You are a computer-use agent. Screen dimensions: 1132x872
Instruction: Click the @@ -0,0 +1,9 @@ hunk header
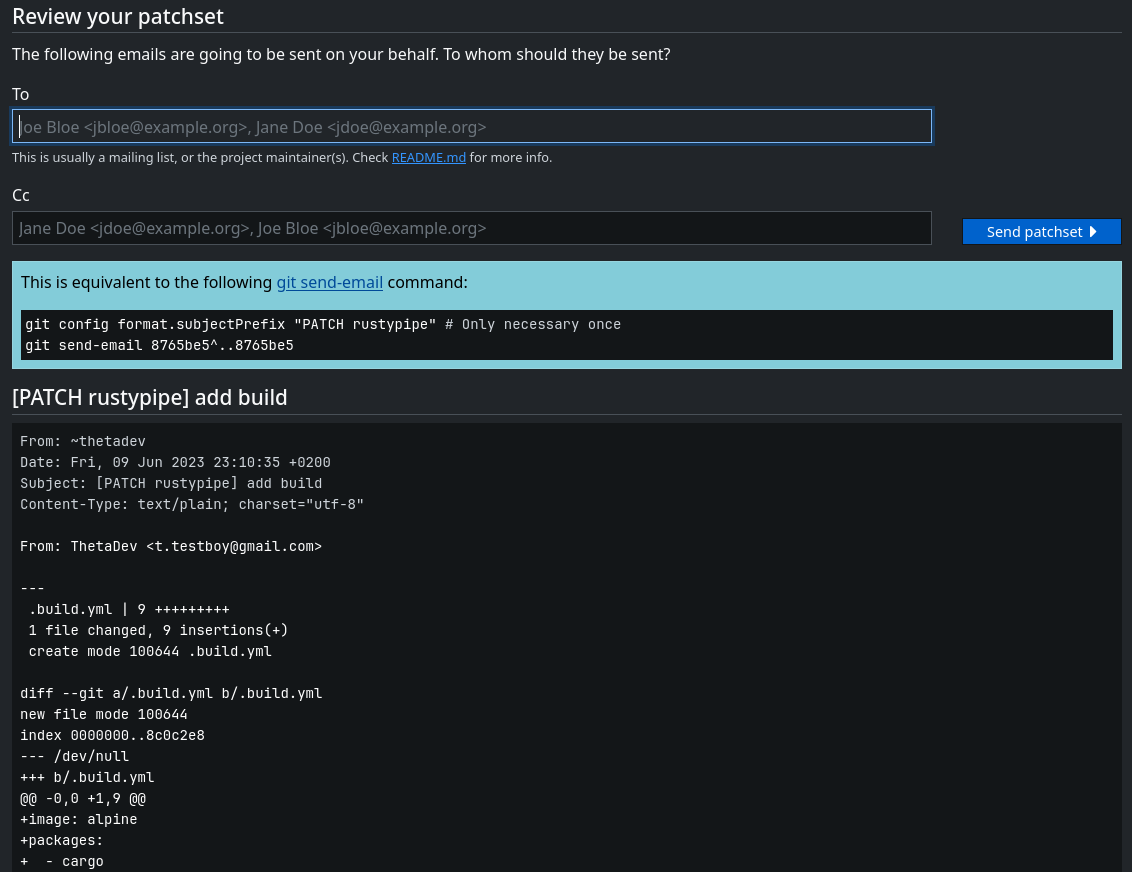tap(83, 798)
